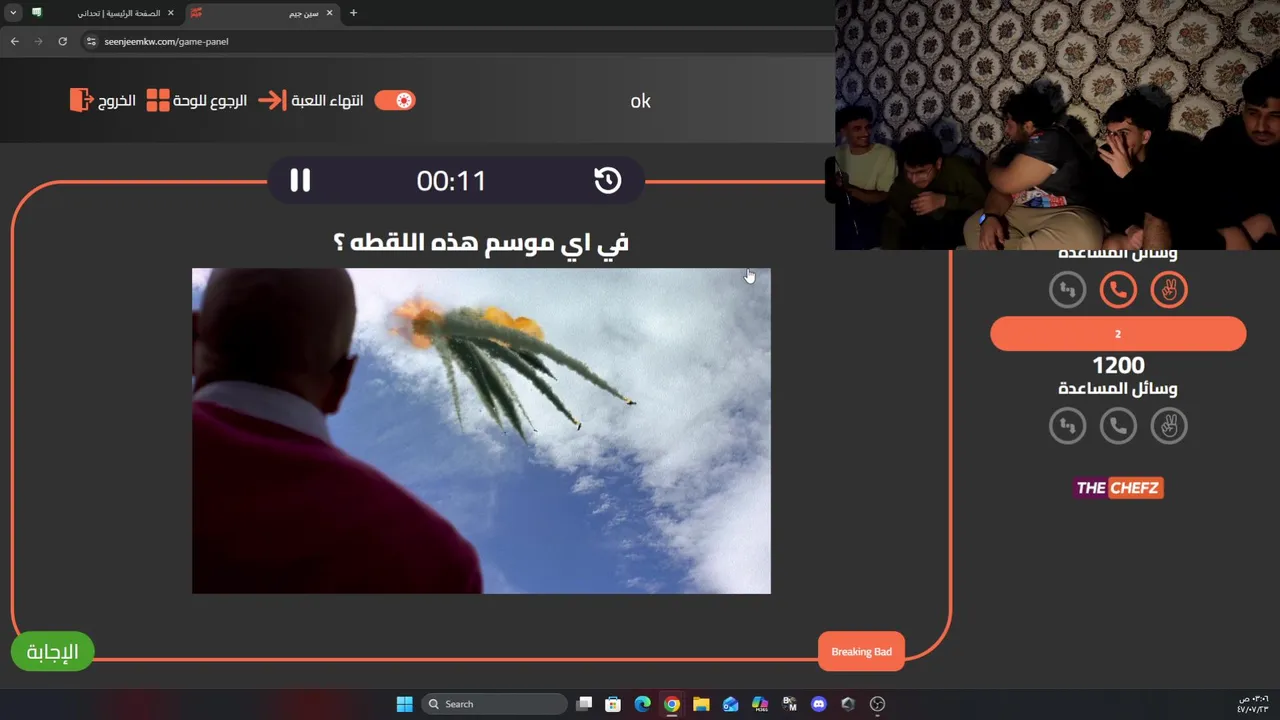Click انتهاء اللعبة to end the game
This screenshot has height=720, width=1280.
pyautogui.click(x=327, y=101)
